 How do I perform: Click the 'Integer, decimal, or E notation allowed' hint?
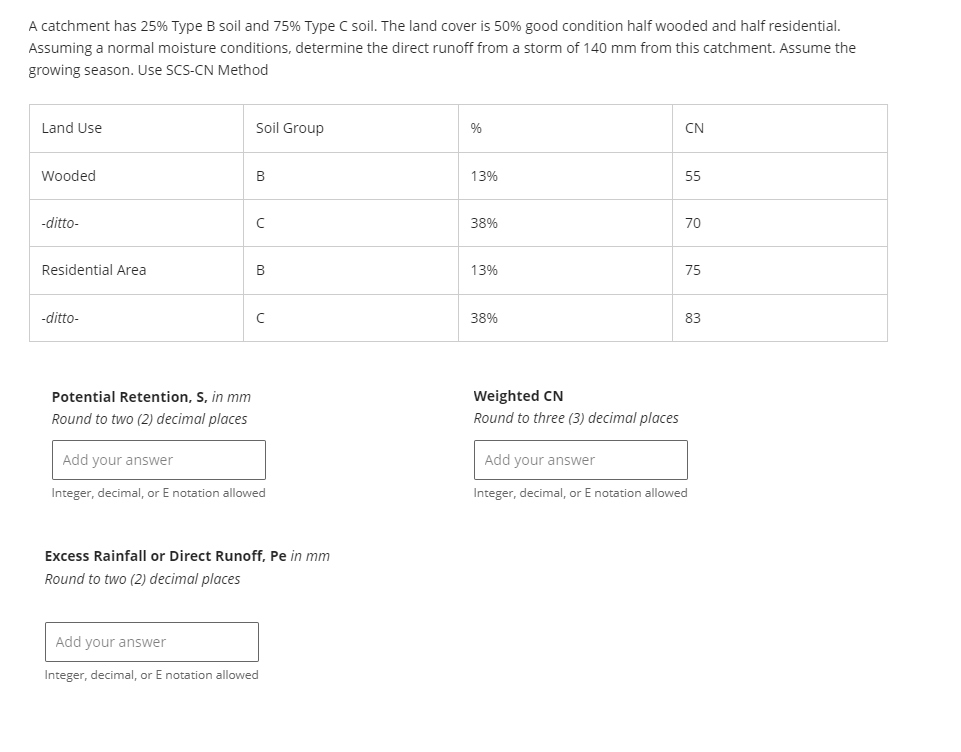pos(158,493)
